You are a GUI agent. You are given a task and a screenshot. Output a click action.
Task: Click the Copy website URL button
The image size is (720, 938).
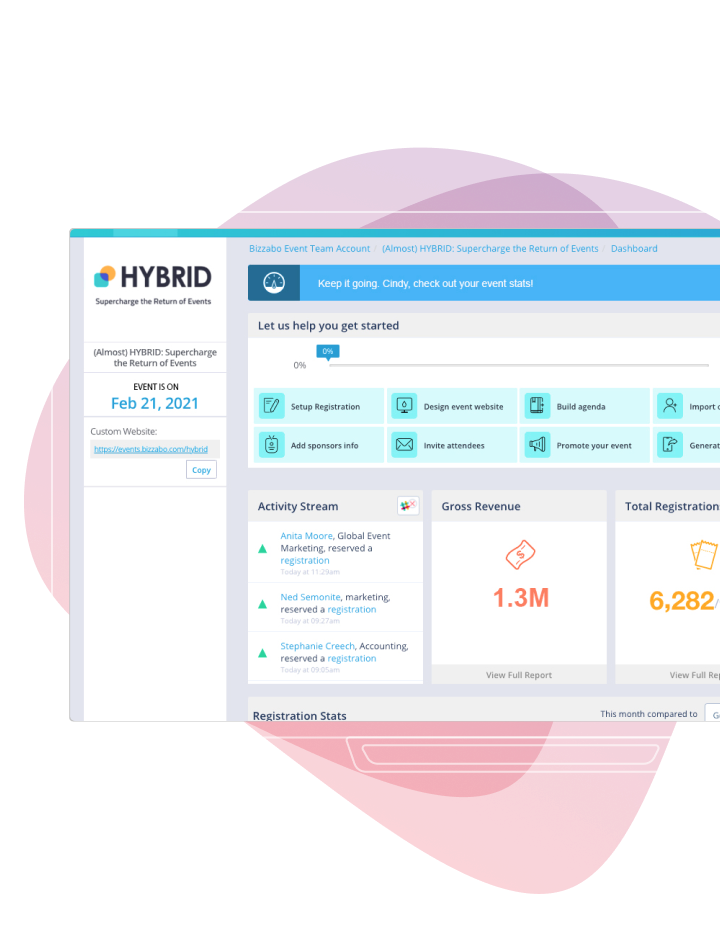(x=202, y=470)
